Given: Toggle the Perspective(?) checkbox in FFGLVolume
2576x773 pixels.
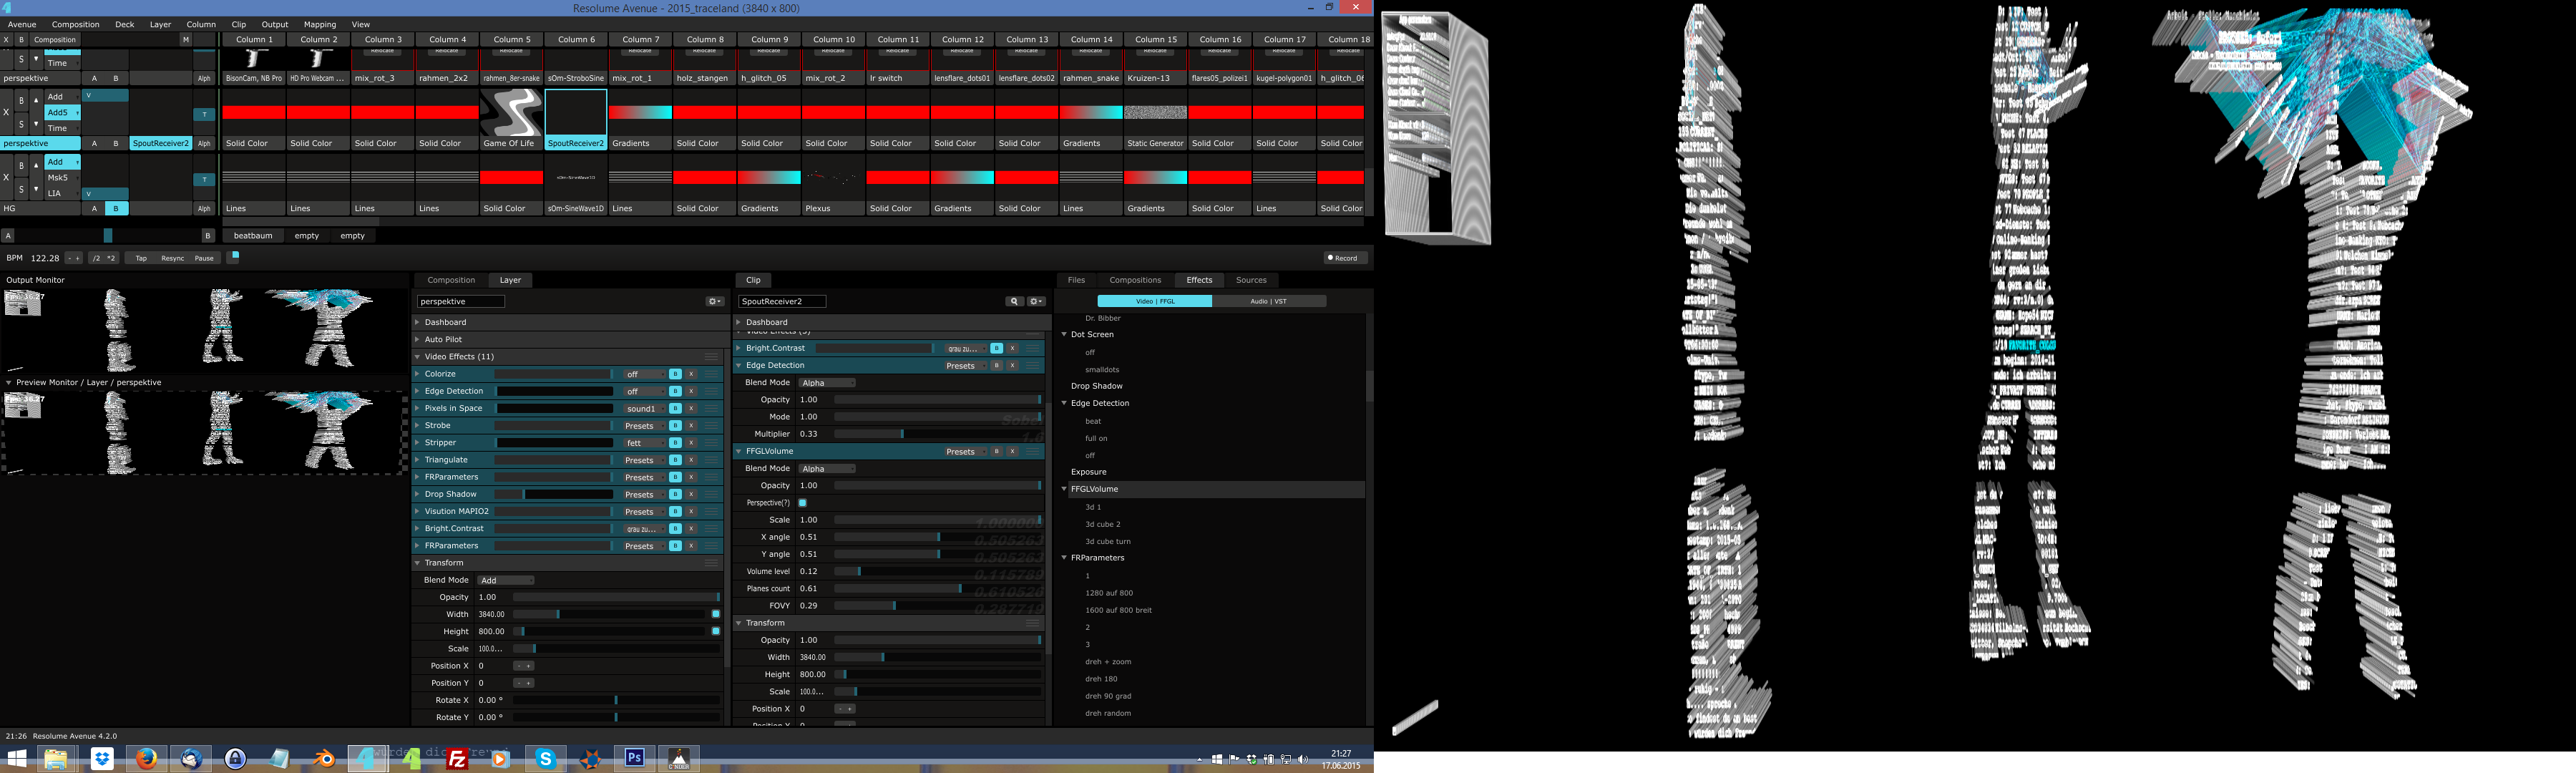Looking at the screenshot, I should [802, 503].
